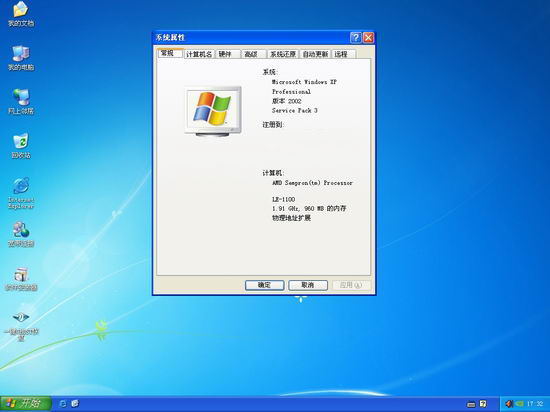Image resolution: width=550 pixels, height=412 pixels.
Task: Switch to the 计算机名 tab
Action: point(199,54)
